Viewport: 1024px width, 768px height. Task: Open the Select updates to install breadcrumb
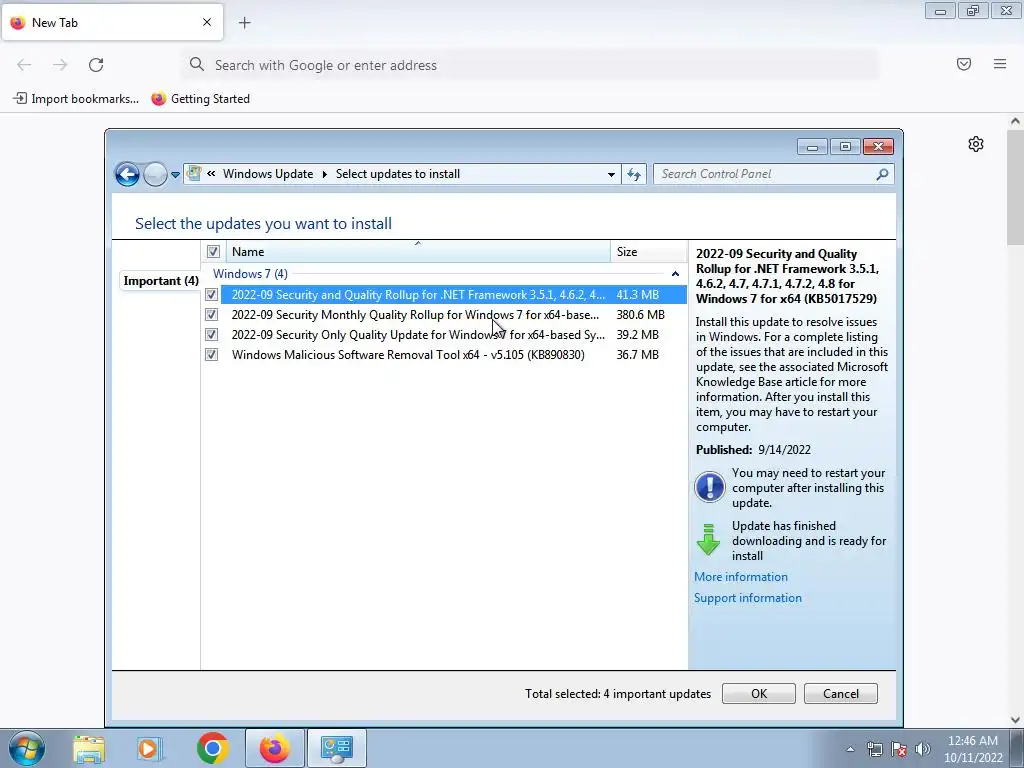click(x=398, y=174)
